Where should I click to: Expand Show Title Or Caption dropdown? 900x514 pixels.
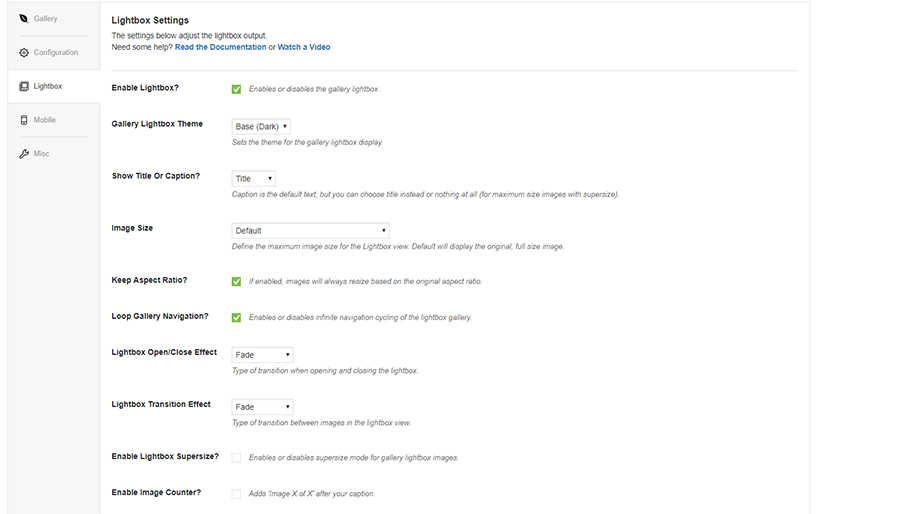pyautogui.click(x=253, y=179)
